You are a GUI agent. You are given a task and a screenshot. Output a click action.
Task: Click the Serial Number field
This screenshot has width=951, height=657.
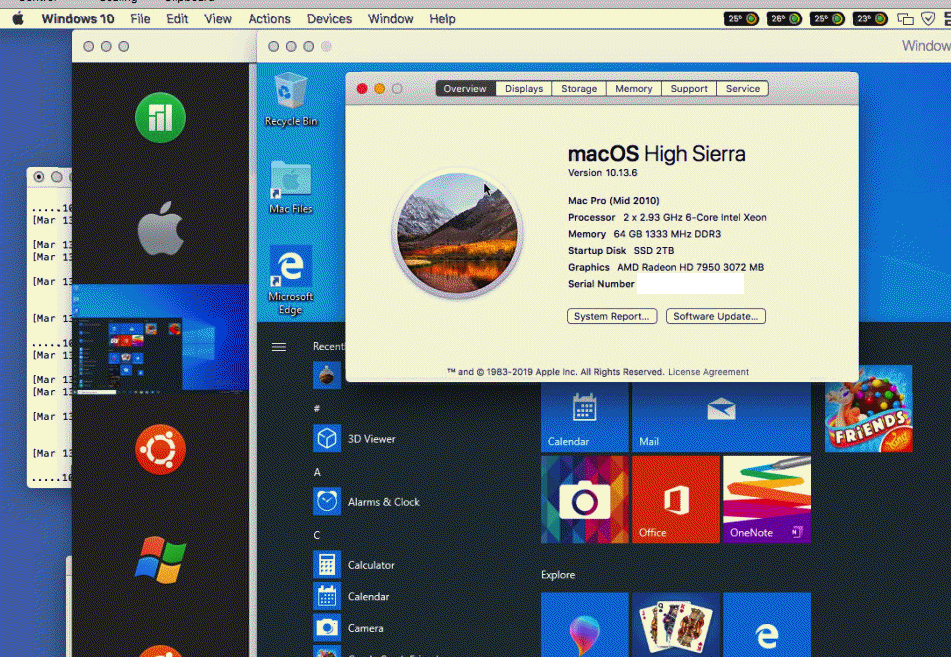[x=690, y=284]
